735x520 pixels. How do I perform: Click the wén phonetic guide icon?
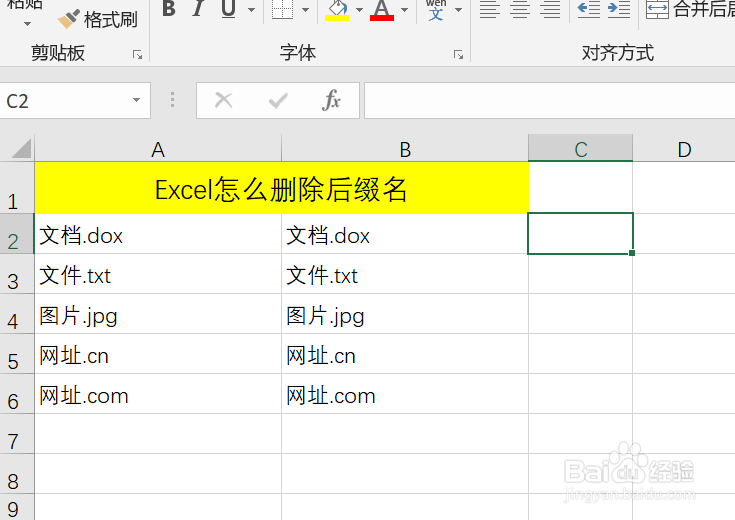pos(436,9)
